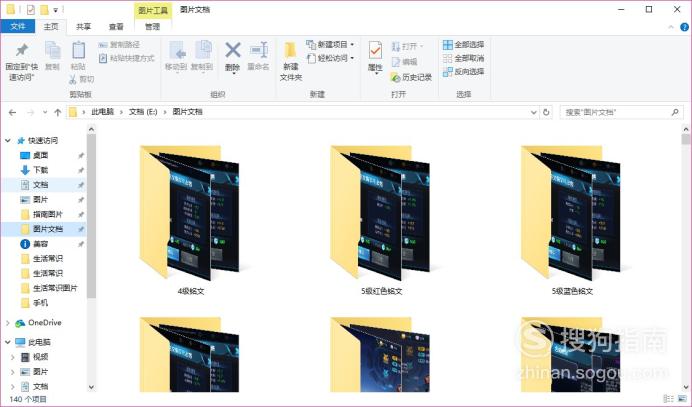Click Quick Access Toolbar properties icon
This screenshot has width=692, height=407.
30,9
